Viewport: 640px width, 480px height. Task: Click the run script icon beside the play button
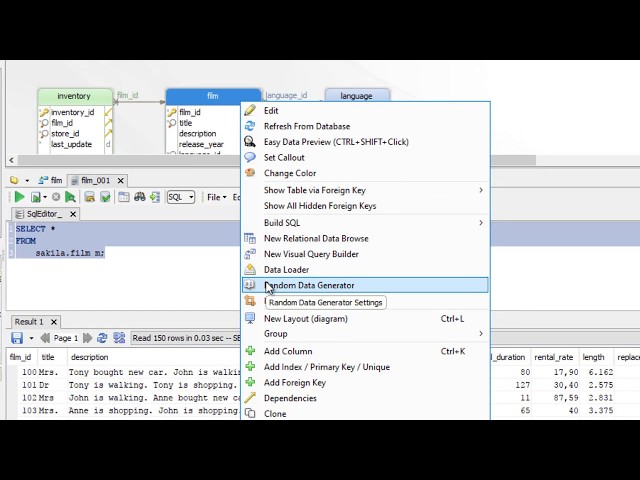36,198
